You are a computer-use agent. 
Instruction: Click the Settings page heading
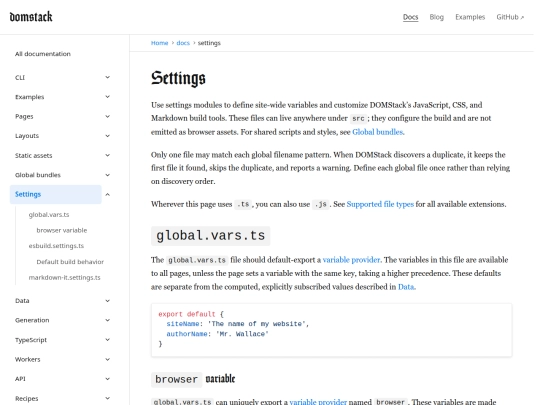tap(178, 78)
